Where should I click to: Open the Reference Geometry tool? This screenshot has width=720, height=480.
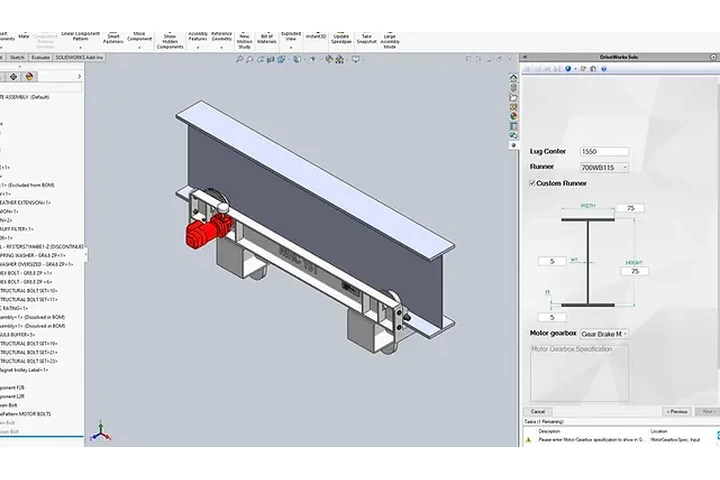[x=221, y=37]
